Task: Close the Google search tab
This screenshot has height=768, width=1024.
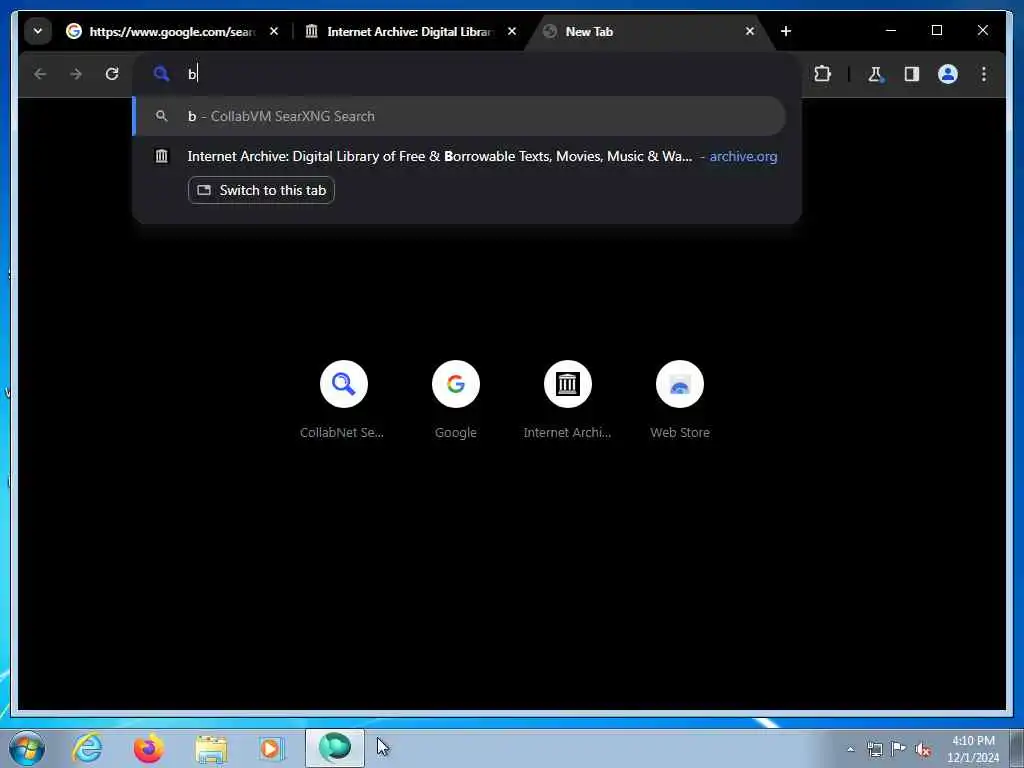Action: pos(274,31)
